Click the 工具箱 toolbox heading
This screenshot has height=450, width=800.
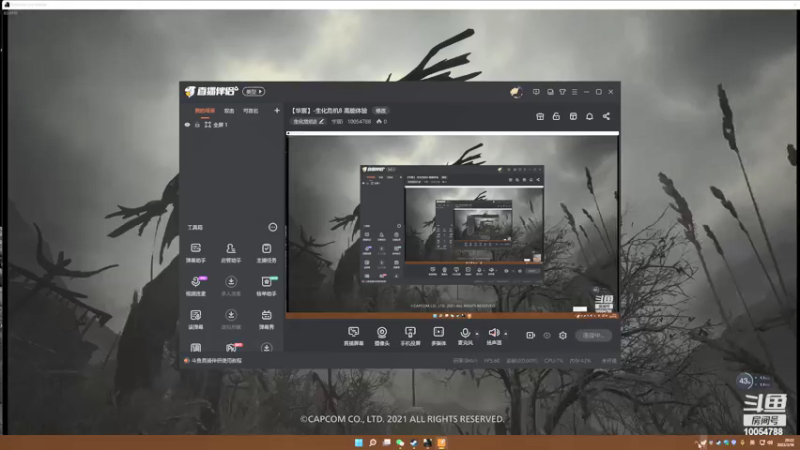(195, 227)
